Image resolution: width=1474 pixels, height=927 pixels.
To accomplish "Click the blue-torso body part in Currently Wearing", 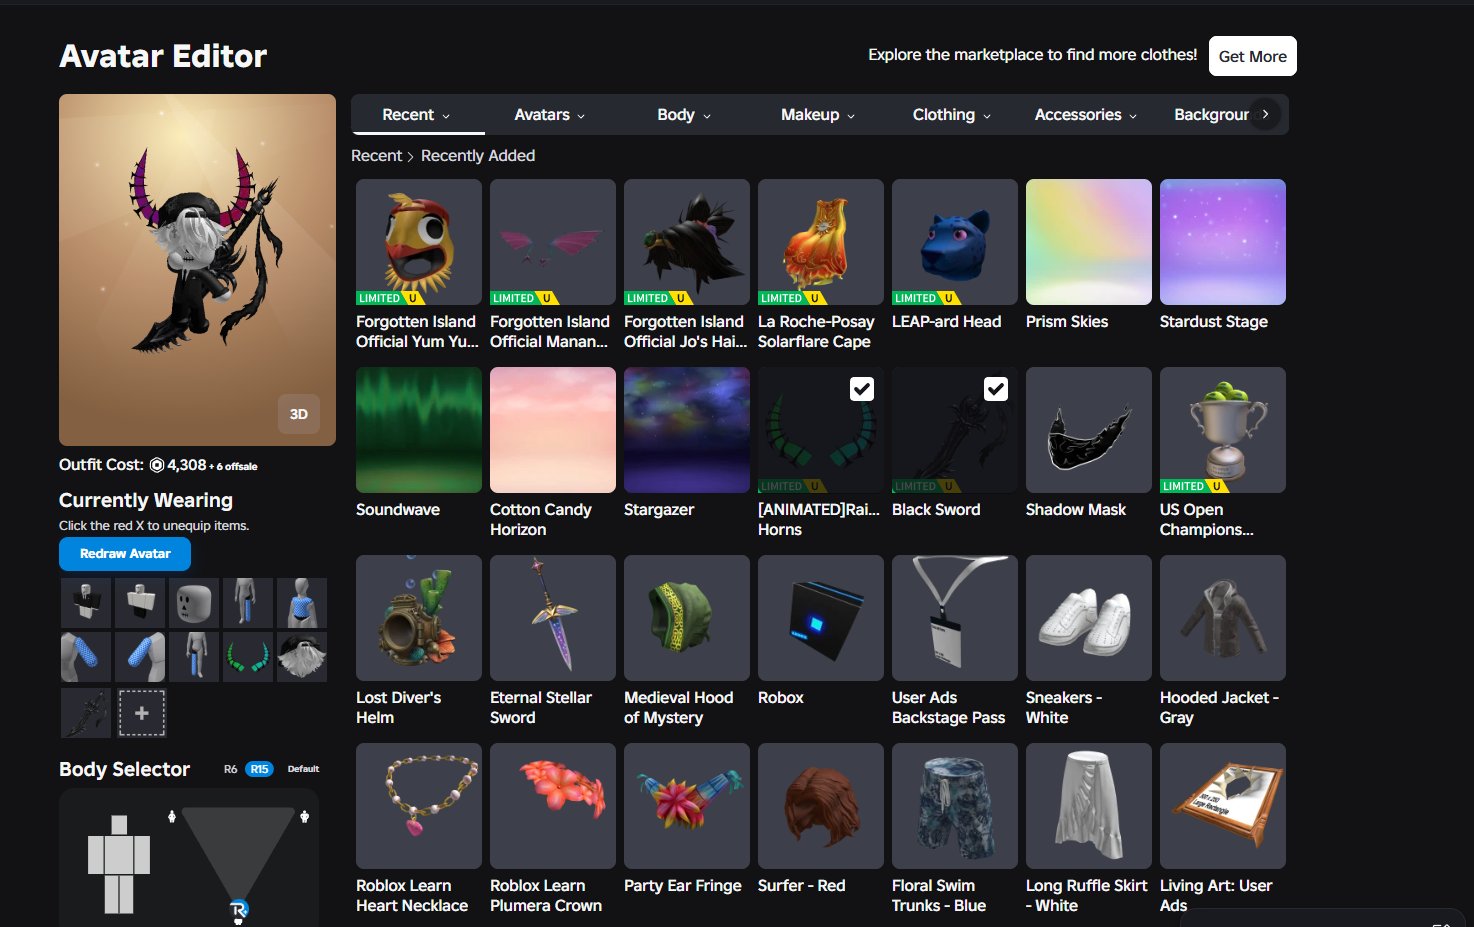I will 302,602.
